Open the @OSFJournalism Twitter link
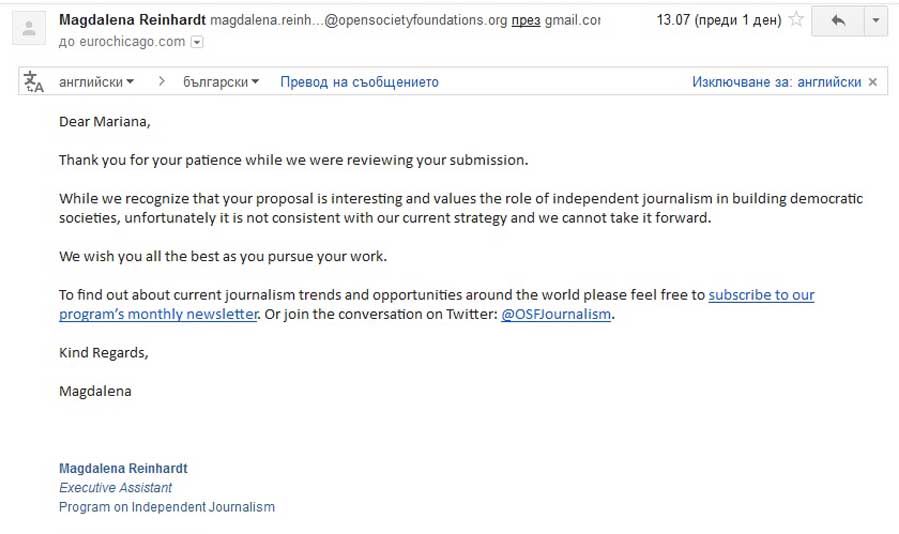The image size is (899, 534). [x=556, y=315]
